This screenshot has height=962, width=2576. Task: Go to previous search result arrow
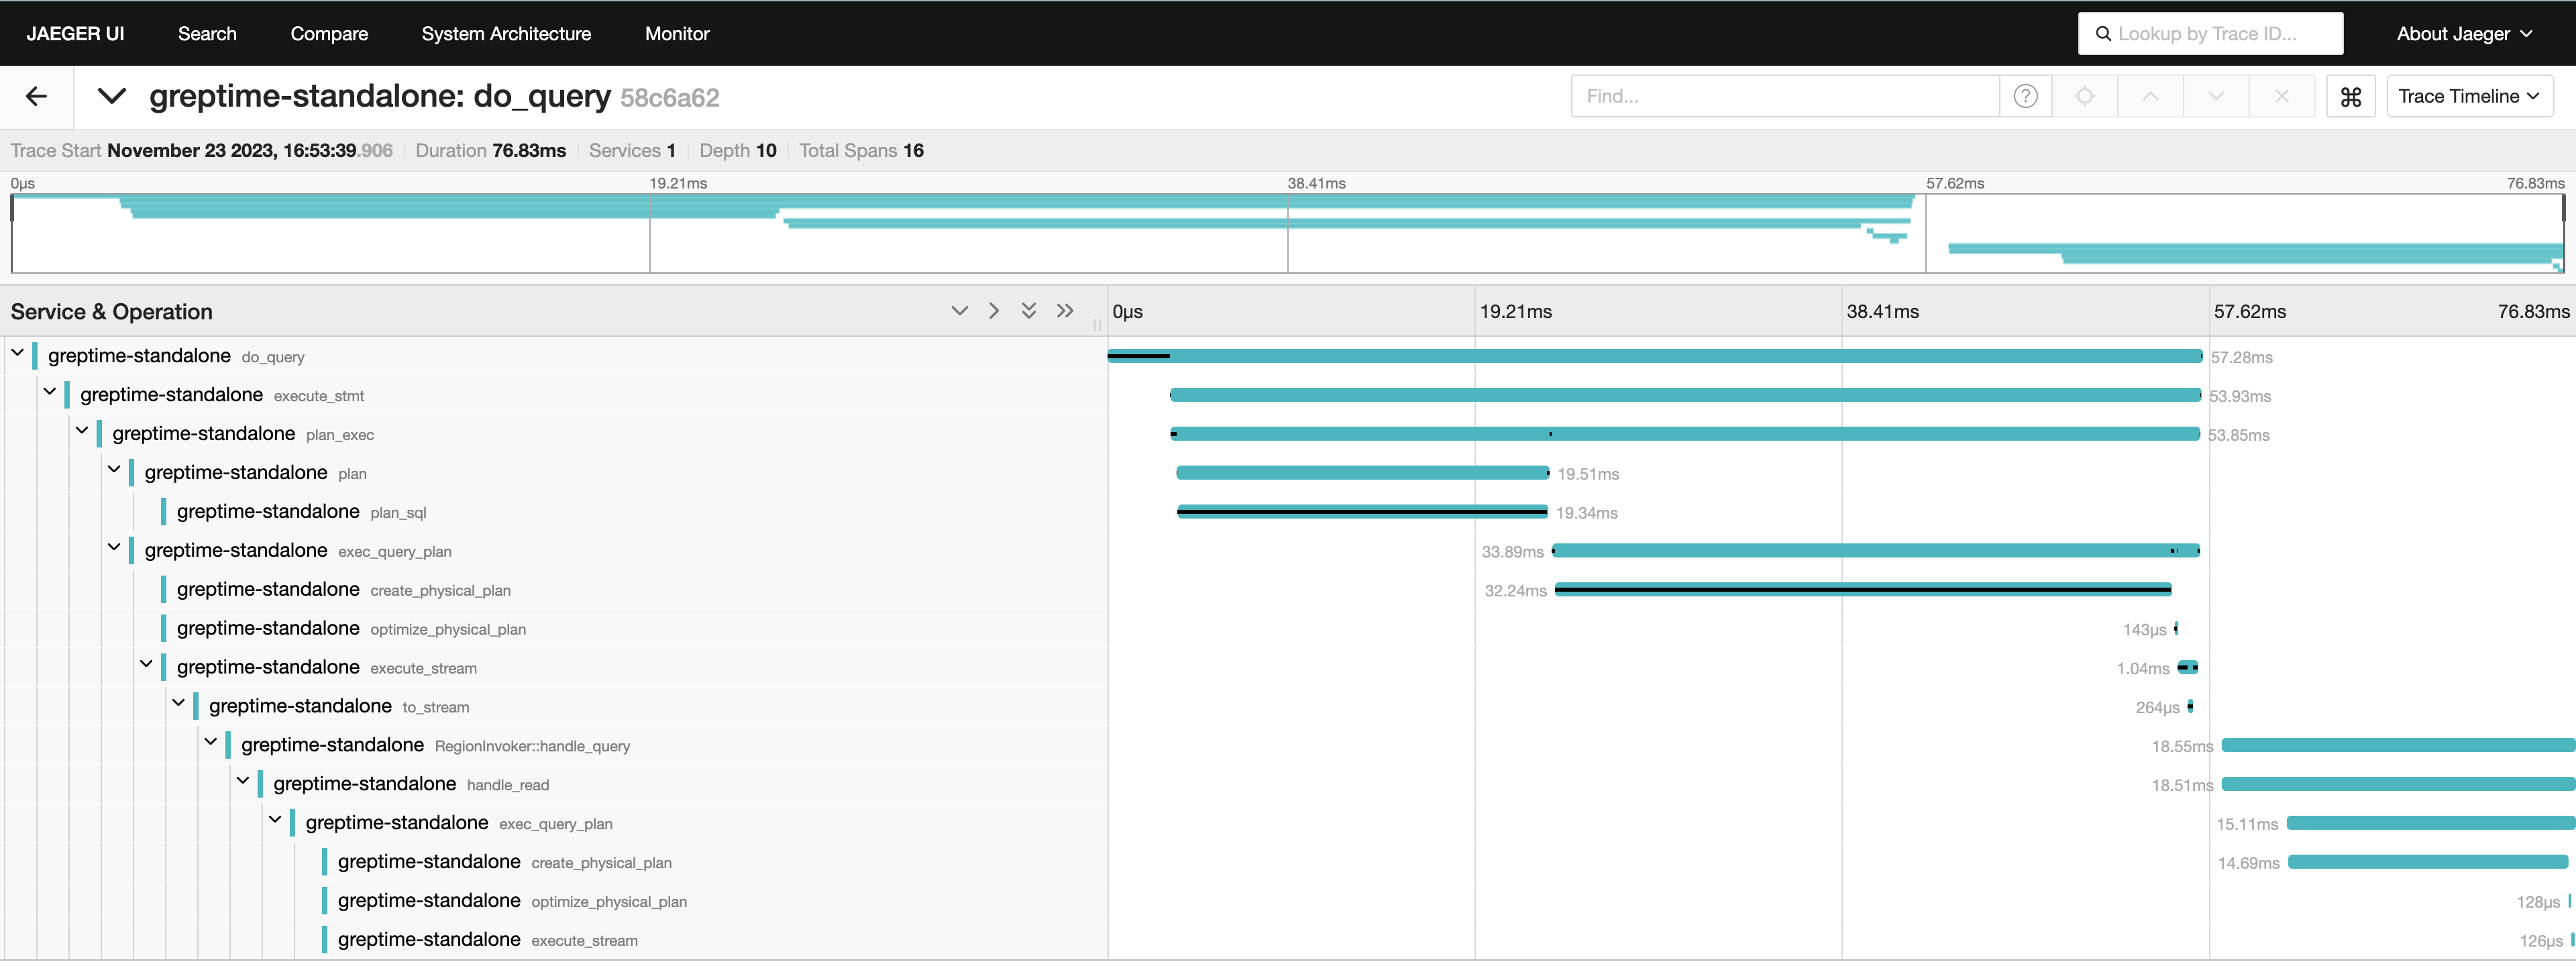click(2150, 97)
